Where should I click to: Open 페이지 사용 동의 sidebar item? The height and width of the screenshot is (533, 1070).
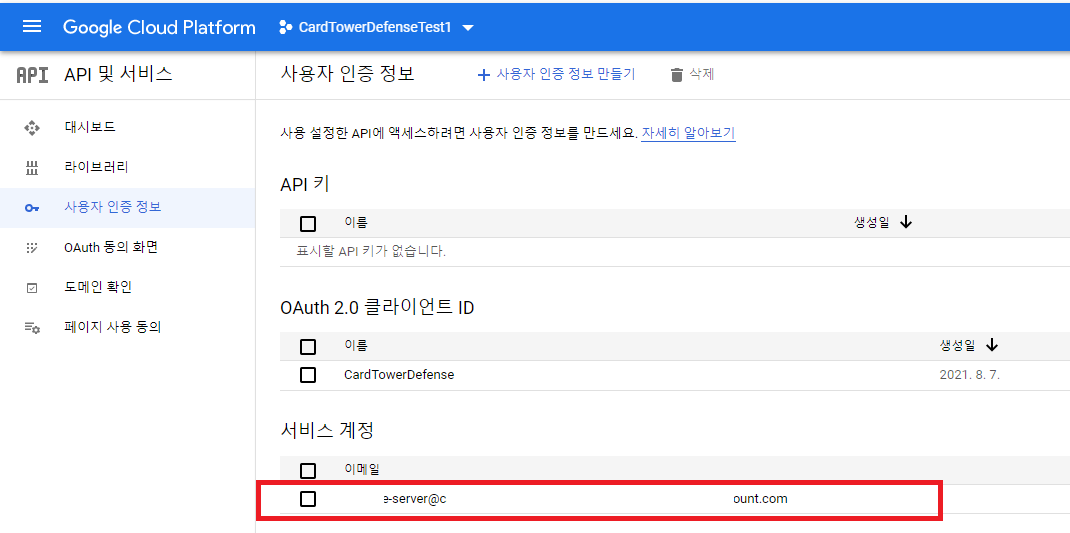(112, 328)
